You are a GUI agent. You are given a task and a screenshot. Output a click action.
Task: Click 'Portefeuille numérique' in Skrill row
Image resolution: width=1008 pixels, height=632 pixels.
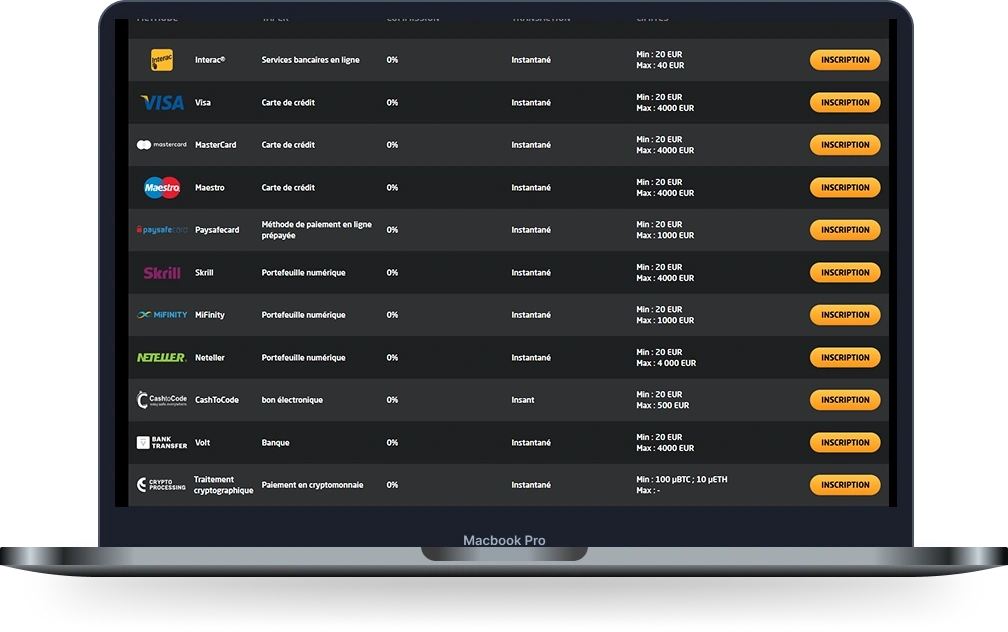pyautogui.click(x=303, y=273)
